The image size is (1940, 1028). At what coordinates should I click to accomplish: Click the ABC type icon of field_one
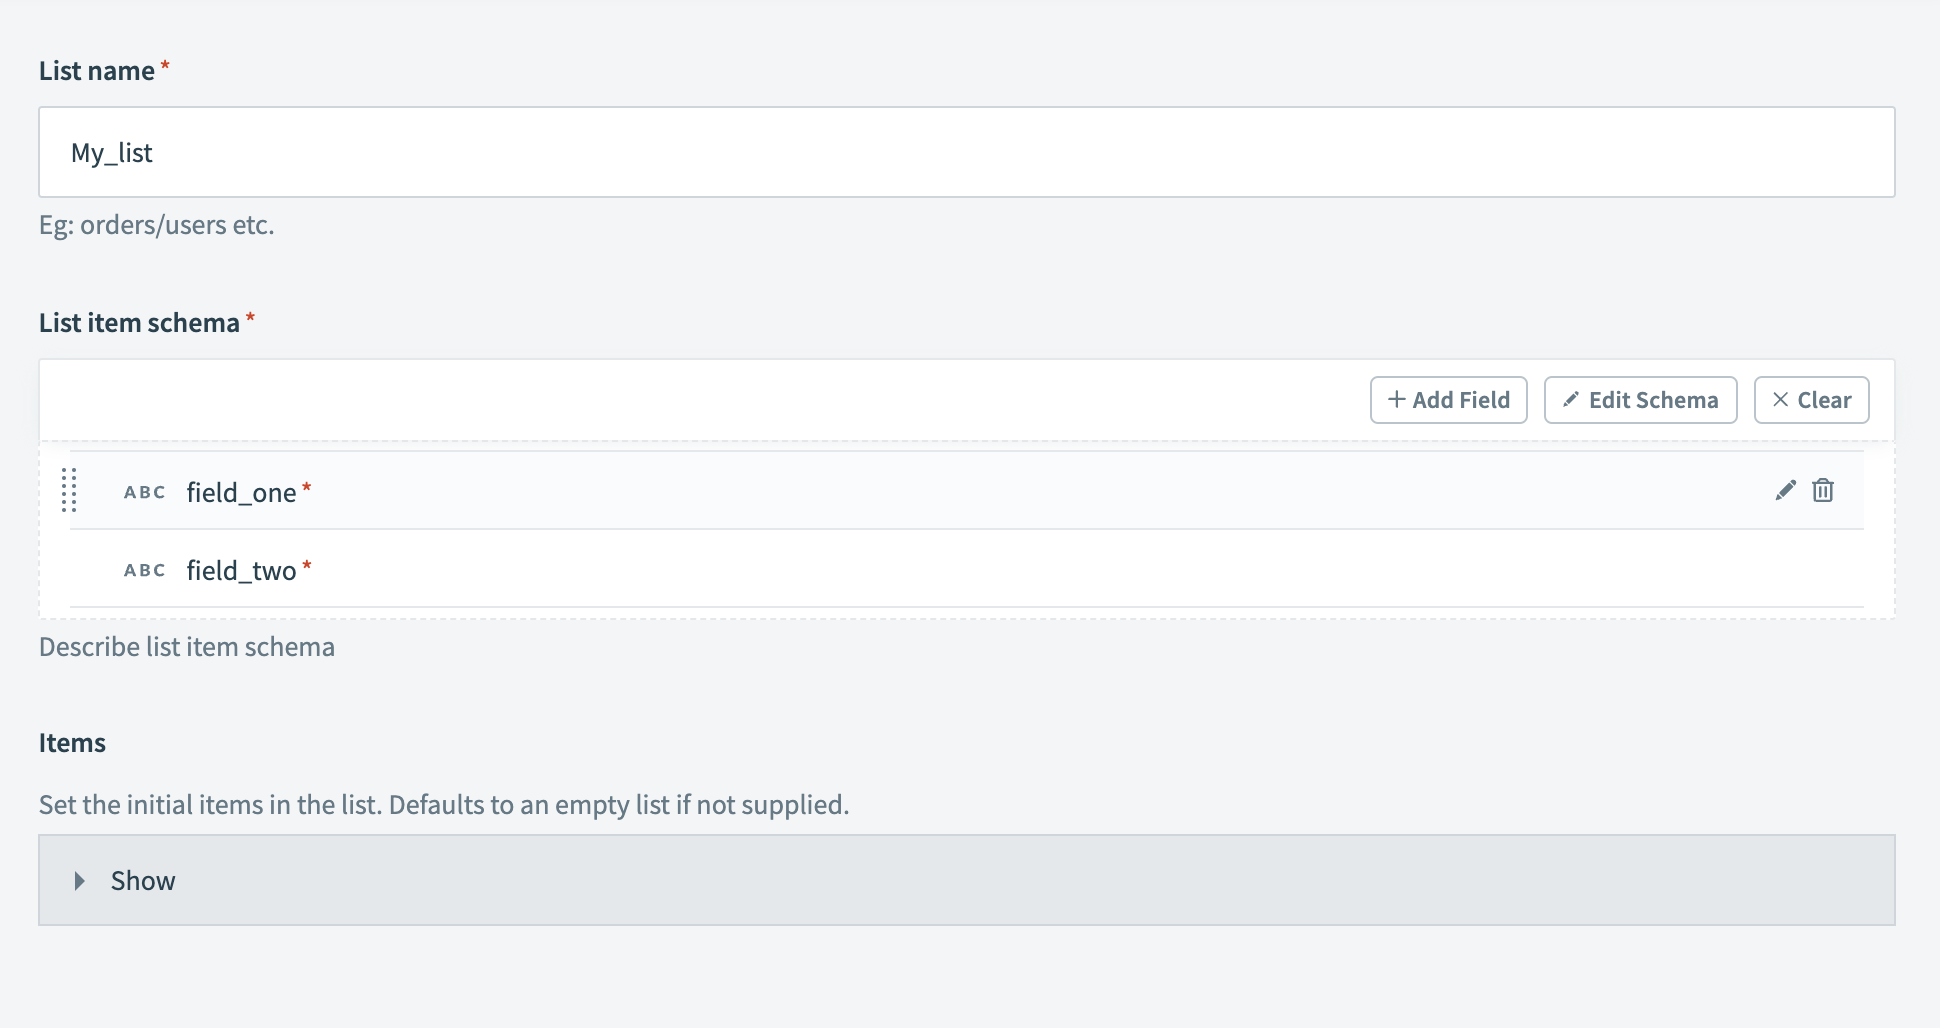pyautogui.click(x=144, y=492)
